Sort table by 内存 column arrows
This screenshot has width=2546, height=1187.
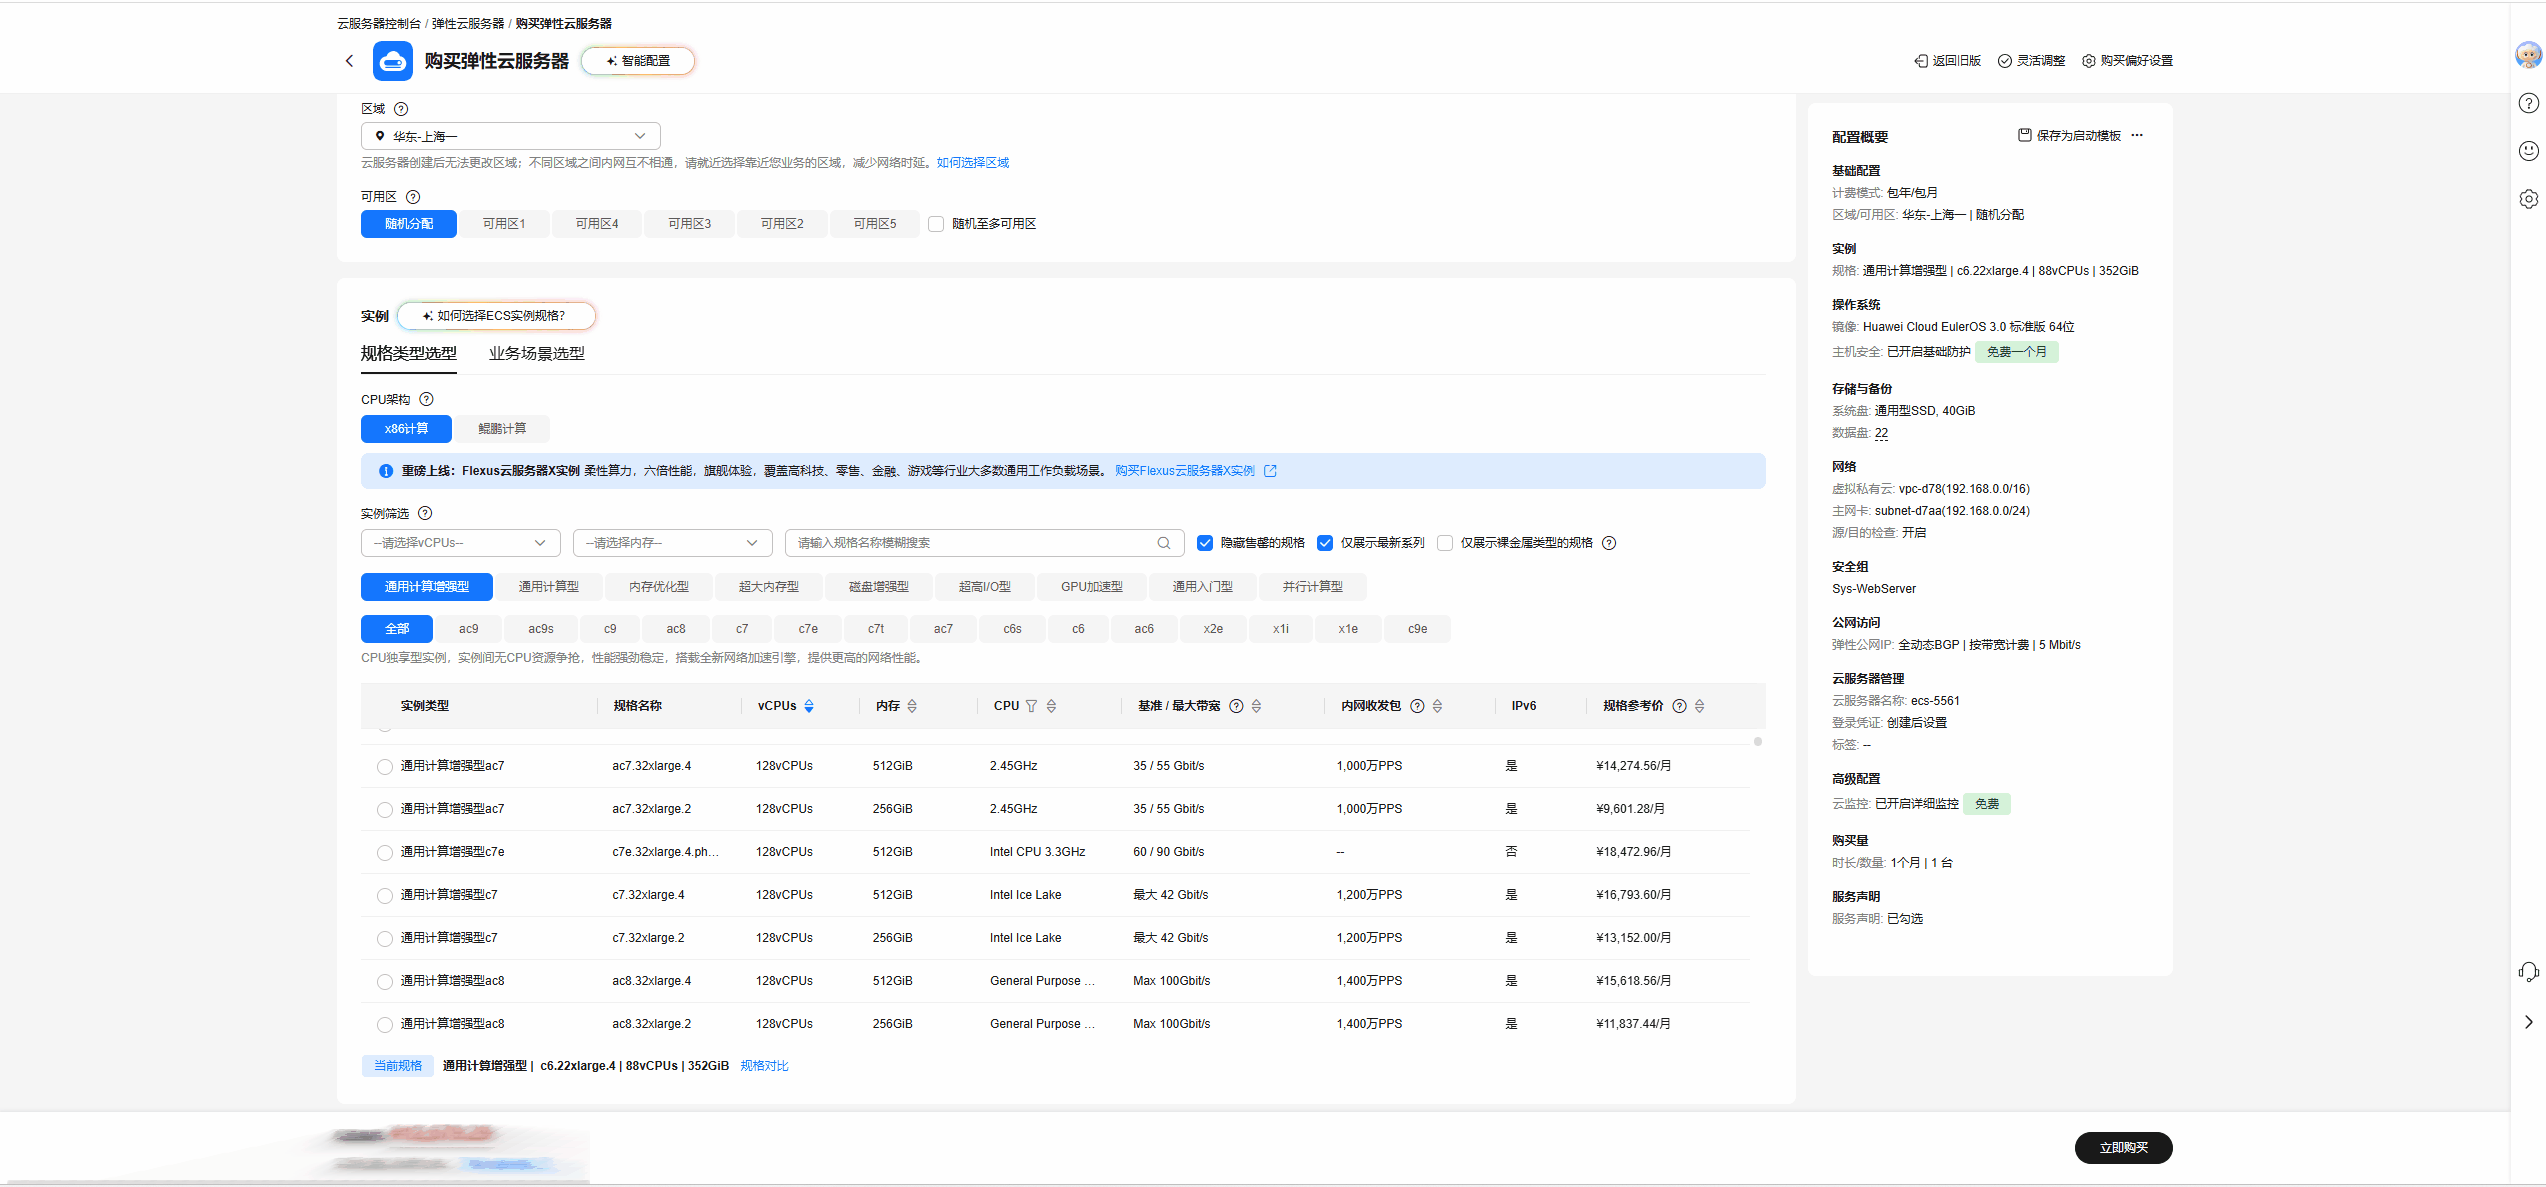coord(912,706)
